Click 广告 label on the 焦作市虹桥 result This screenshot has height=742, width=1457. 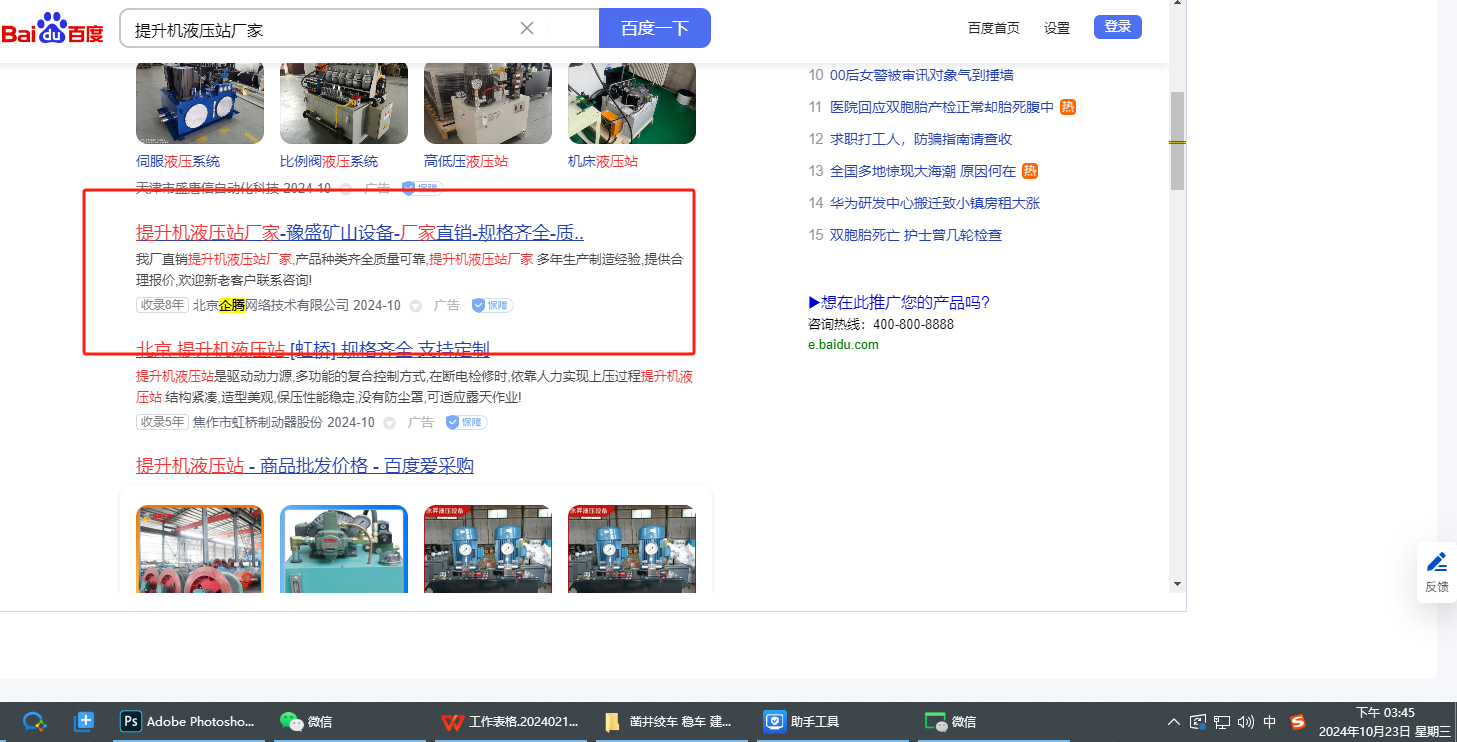421,422
